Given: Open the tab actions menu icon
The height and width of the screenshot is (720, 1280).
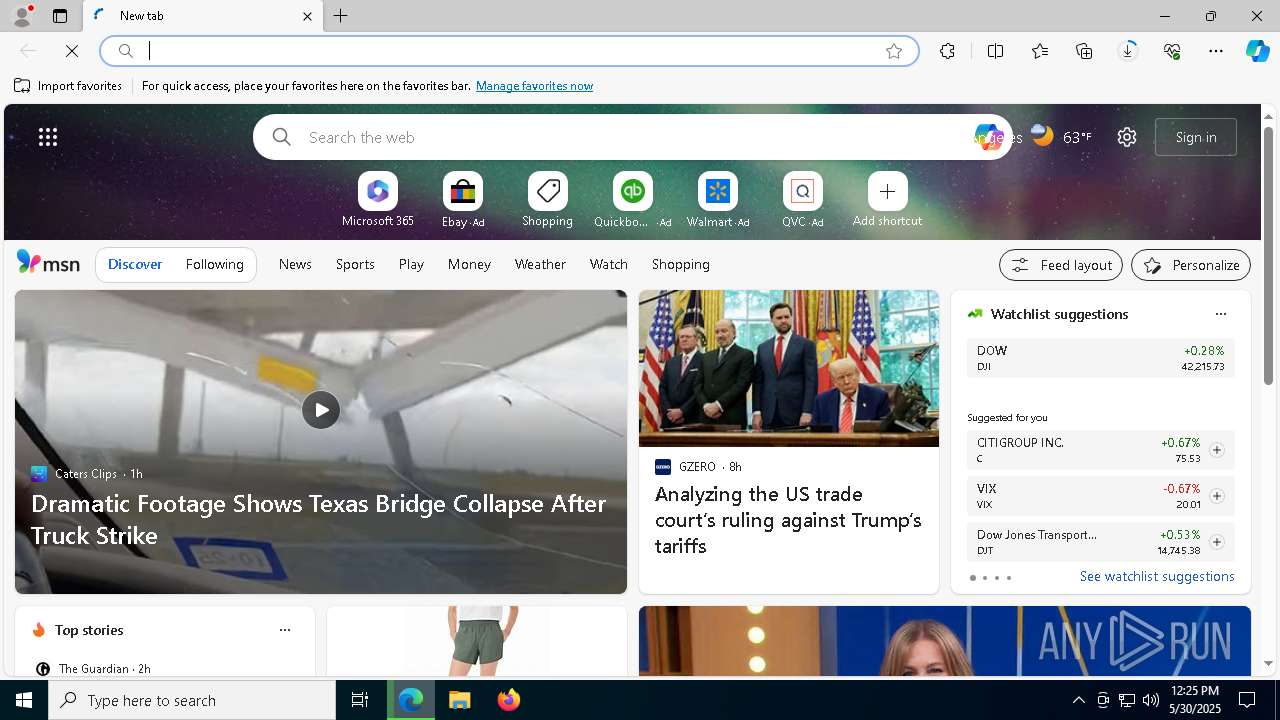Looking at the screenshot, I should tap(60, 16).
